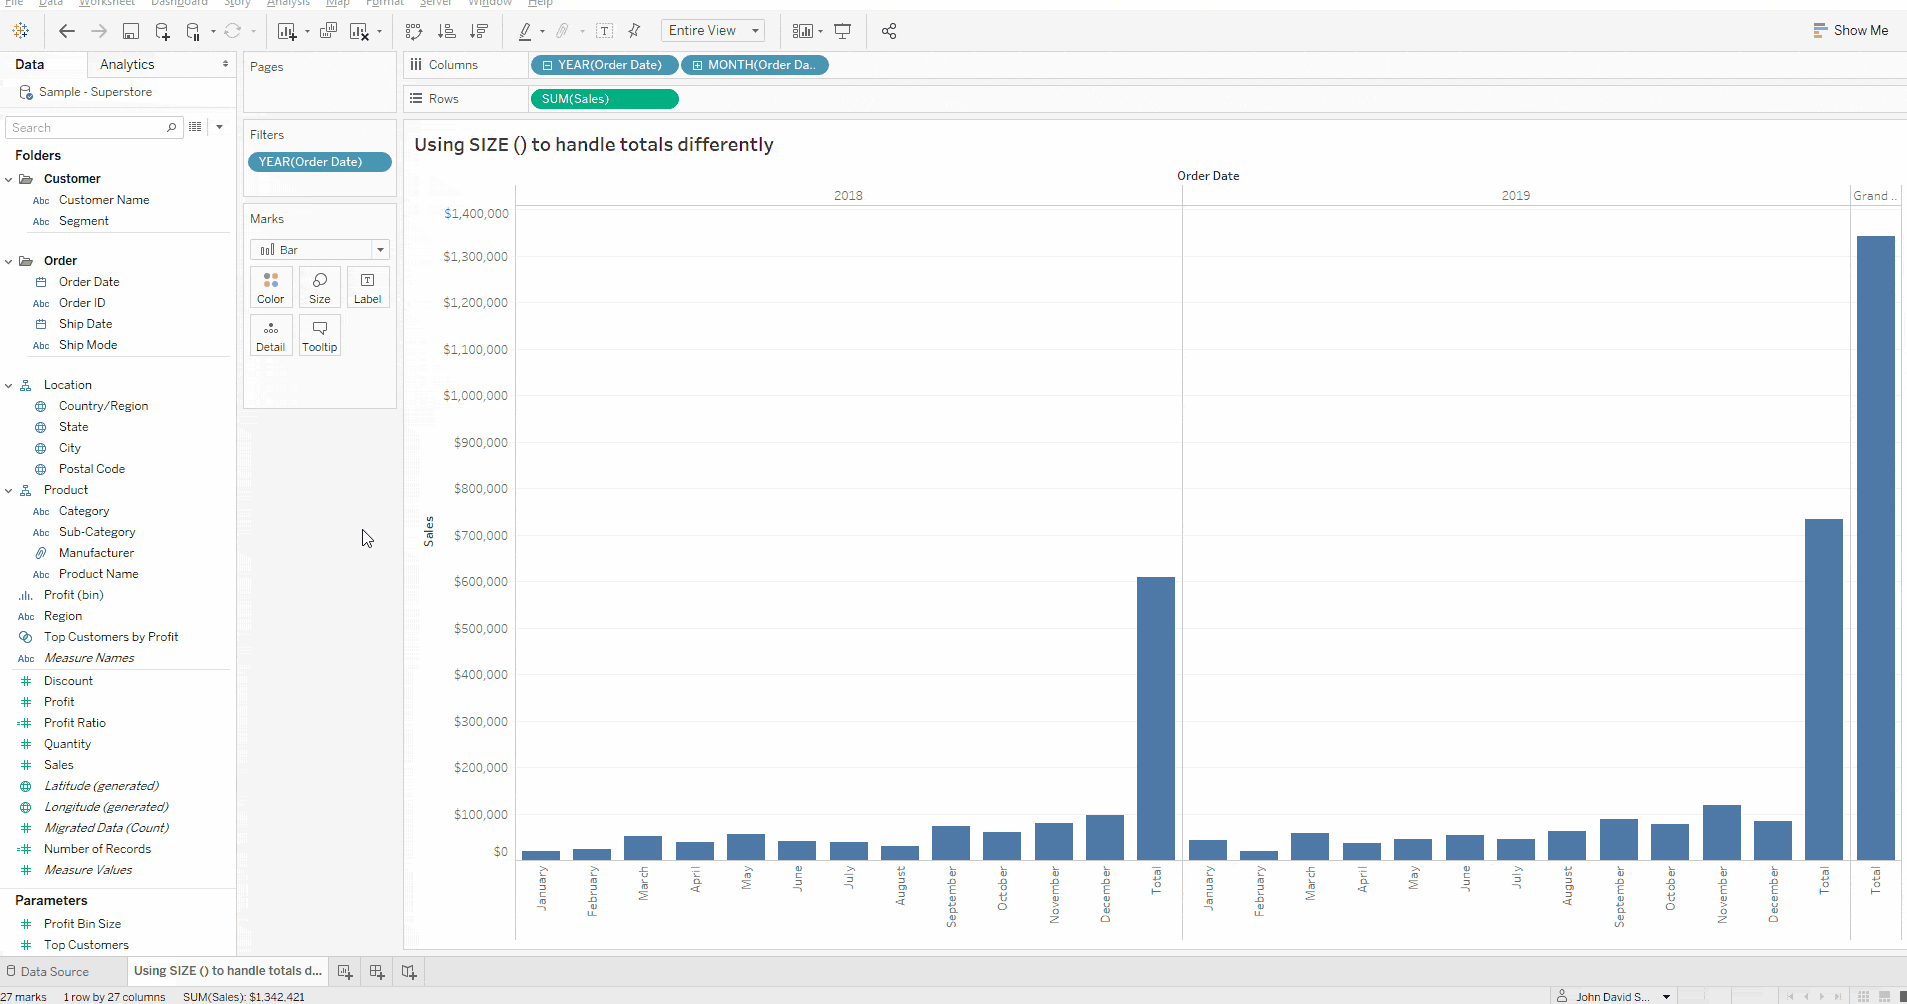
Task: Select the Postal Code field
Action: click(92, 469)
